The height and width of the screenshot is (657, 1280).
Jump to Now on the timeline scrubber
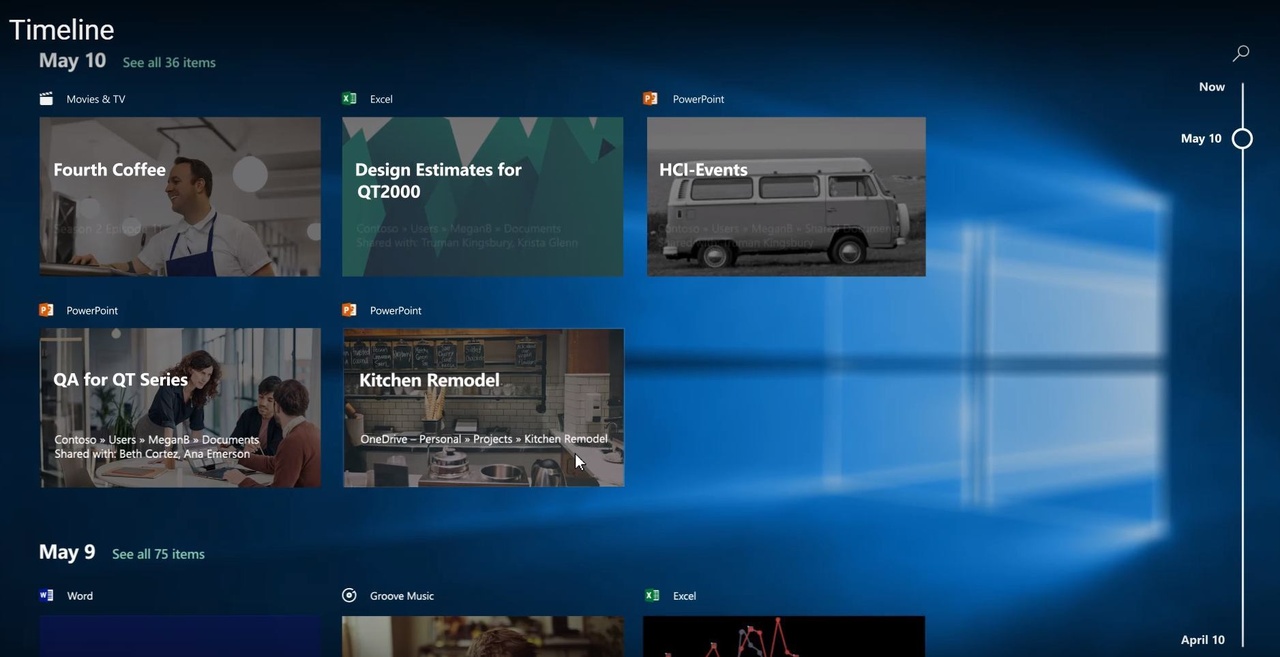coord(1212,87)
